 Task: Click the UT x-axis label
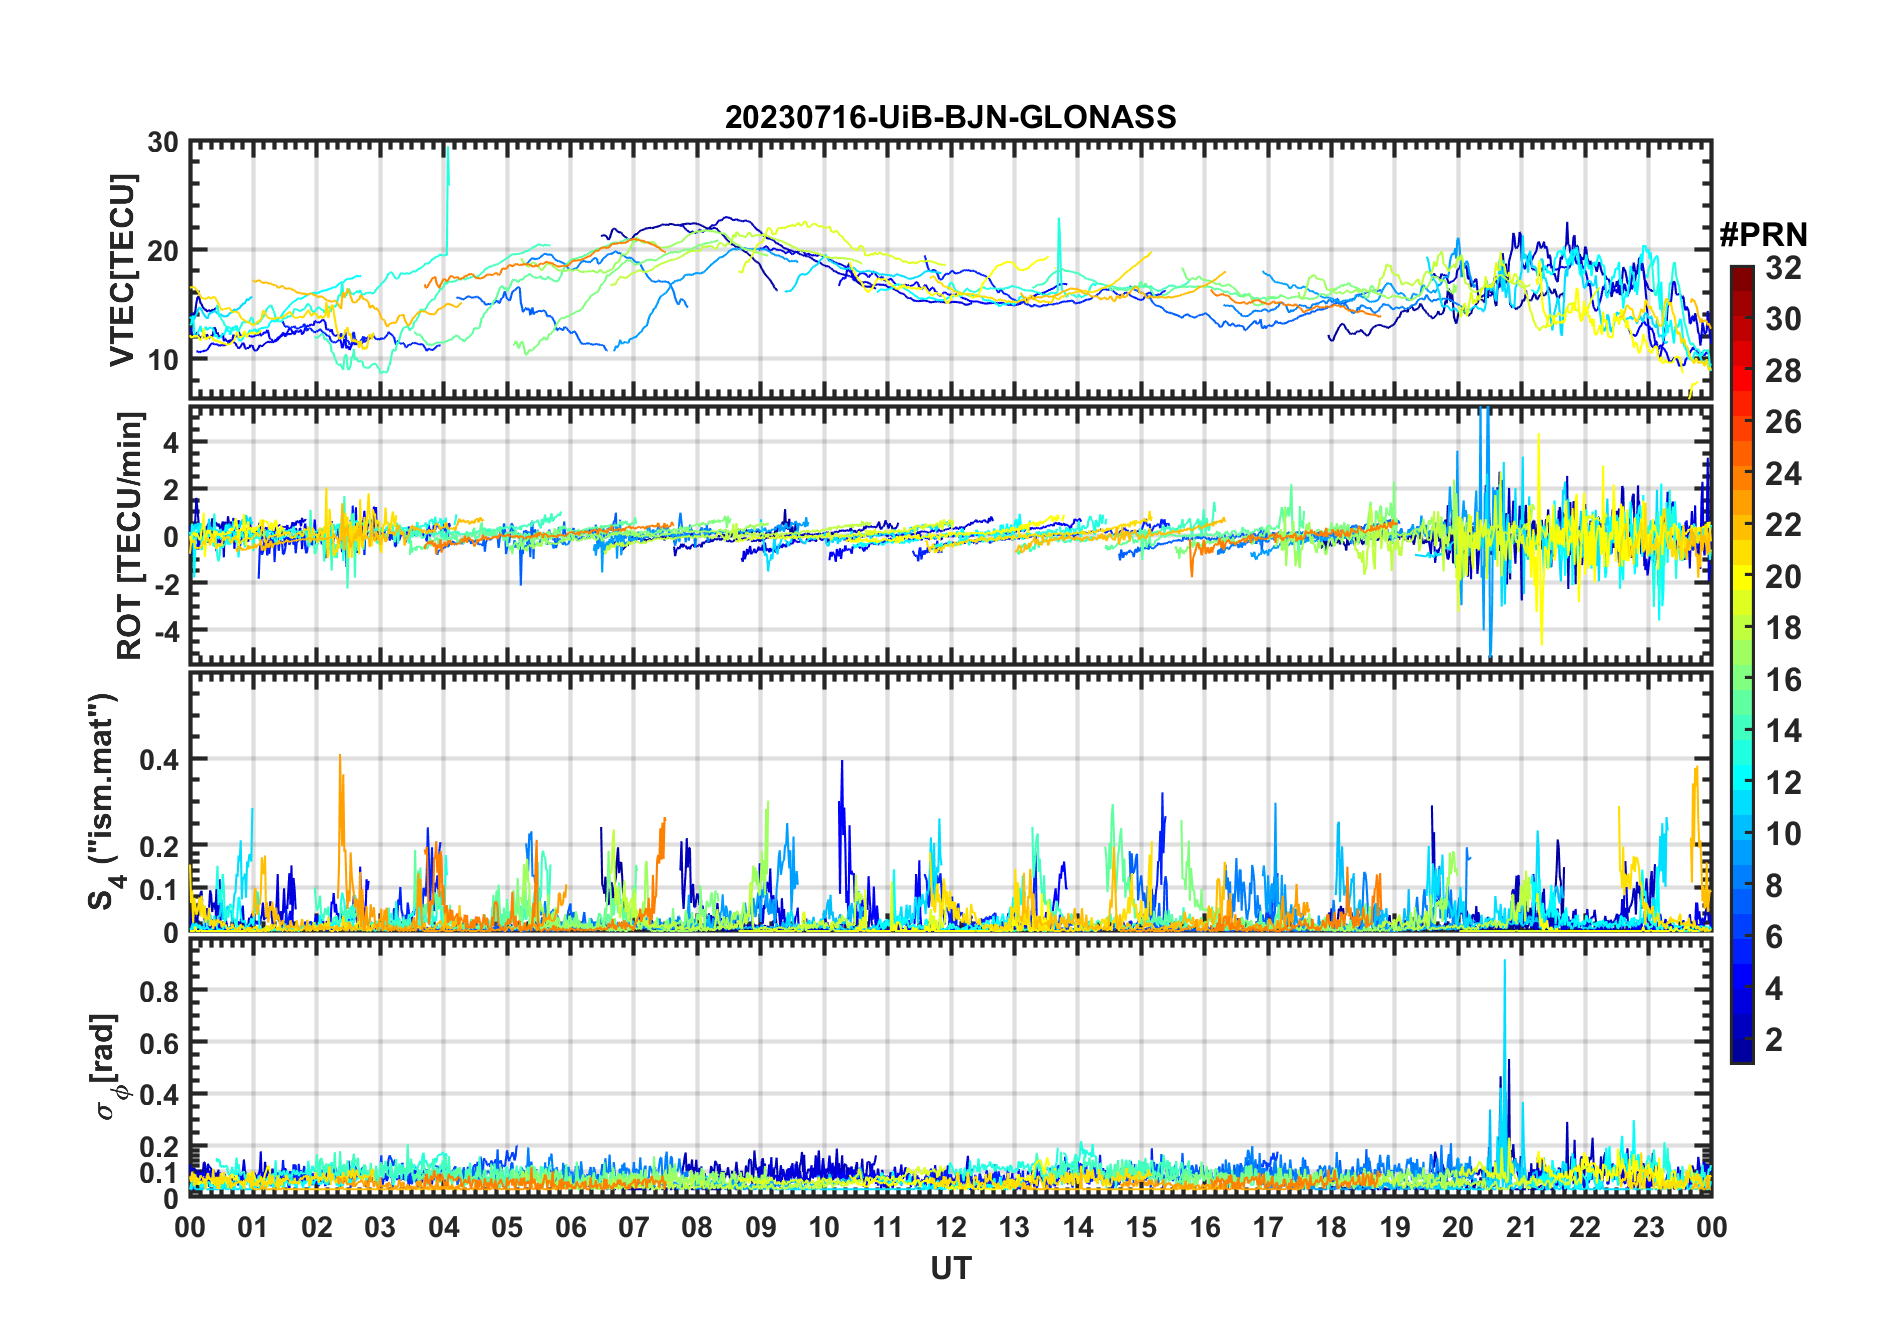[950, 1268]
